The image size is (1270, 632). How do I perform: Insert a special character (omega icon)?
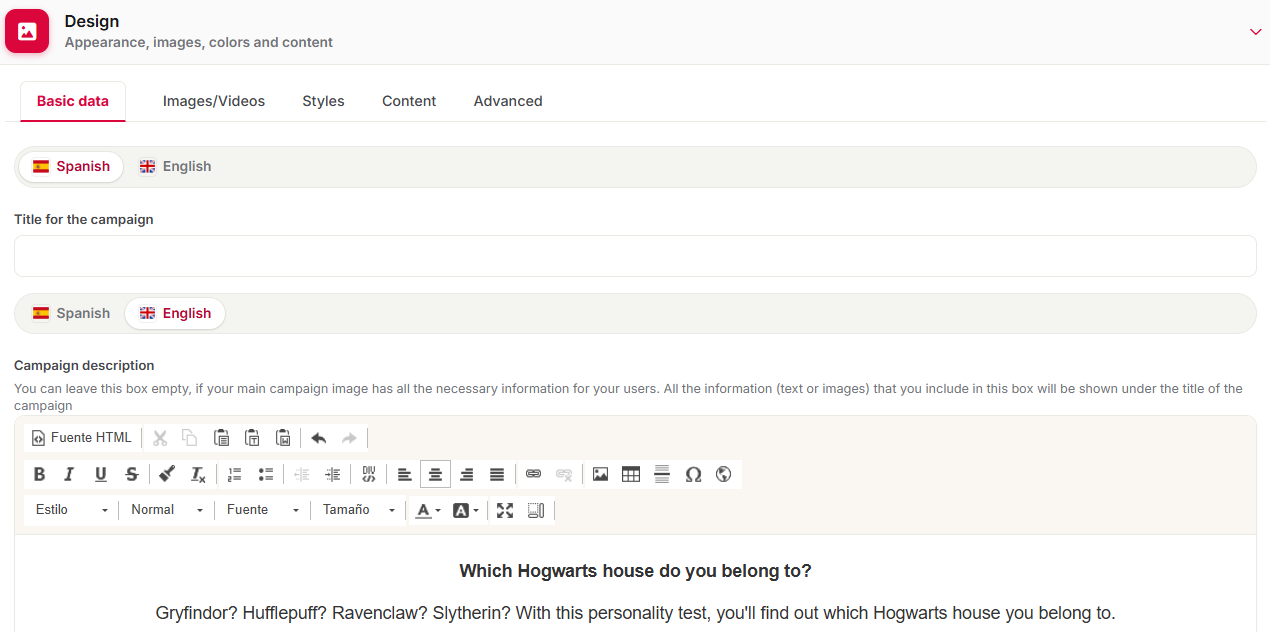point(693,474)
